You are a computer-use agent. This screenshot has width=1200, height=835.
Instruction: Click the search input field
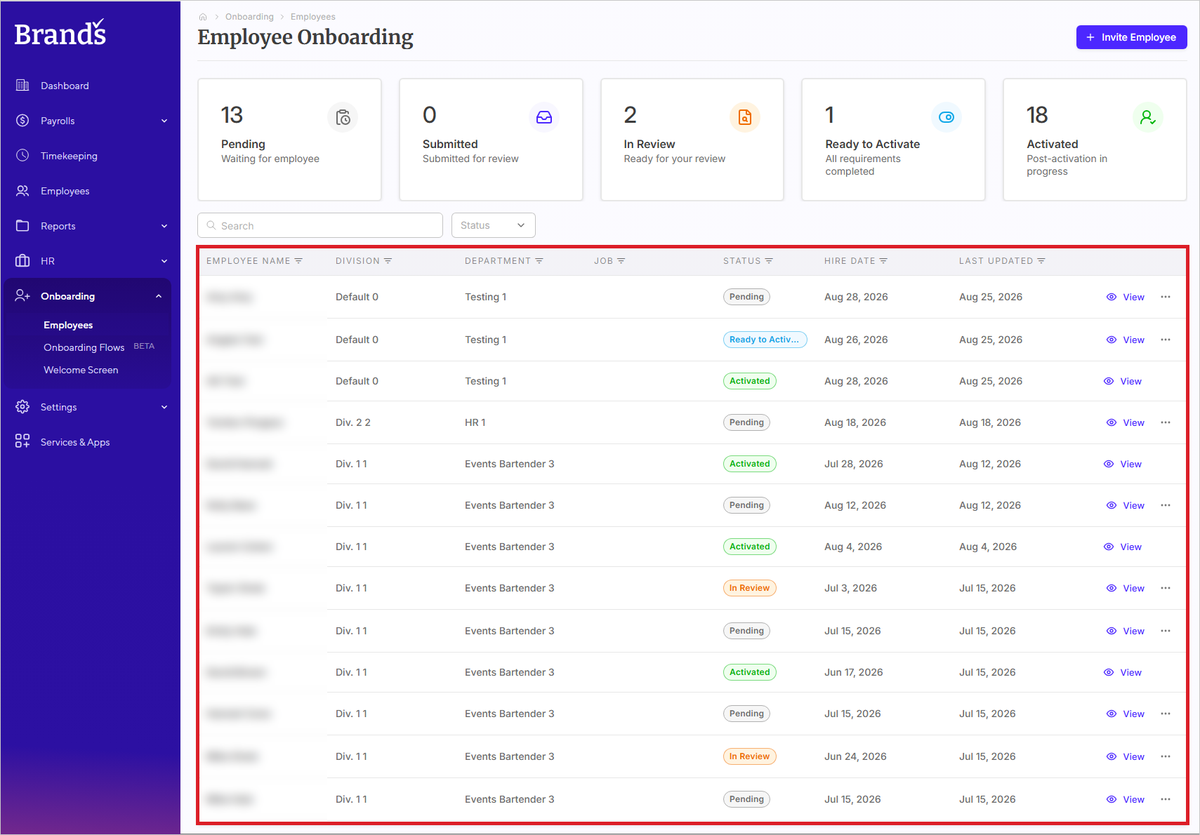320,225
